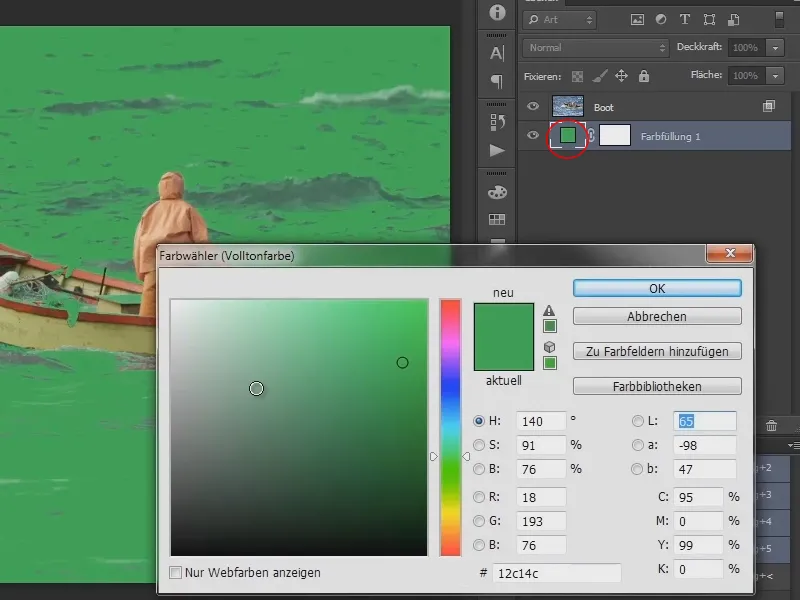Image resolution: width=800 pixels, height=600 pixels.
Task: Click the smart object badge on Boot layer
Action: pos(769,106)
